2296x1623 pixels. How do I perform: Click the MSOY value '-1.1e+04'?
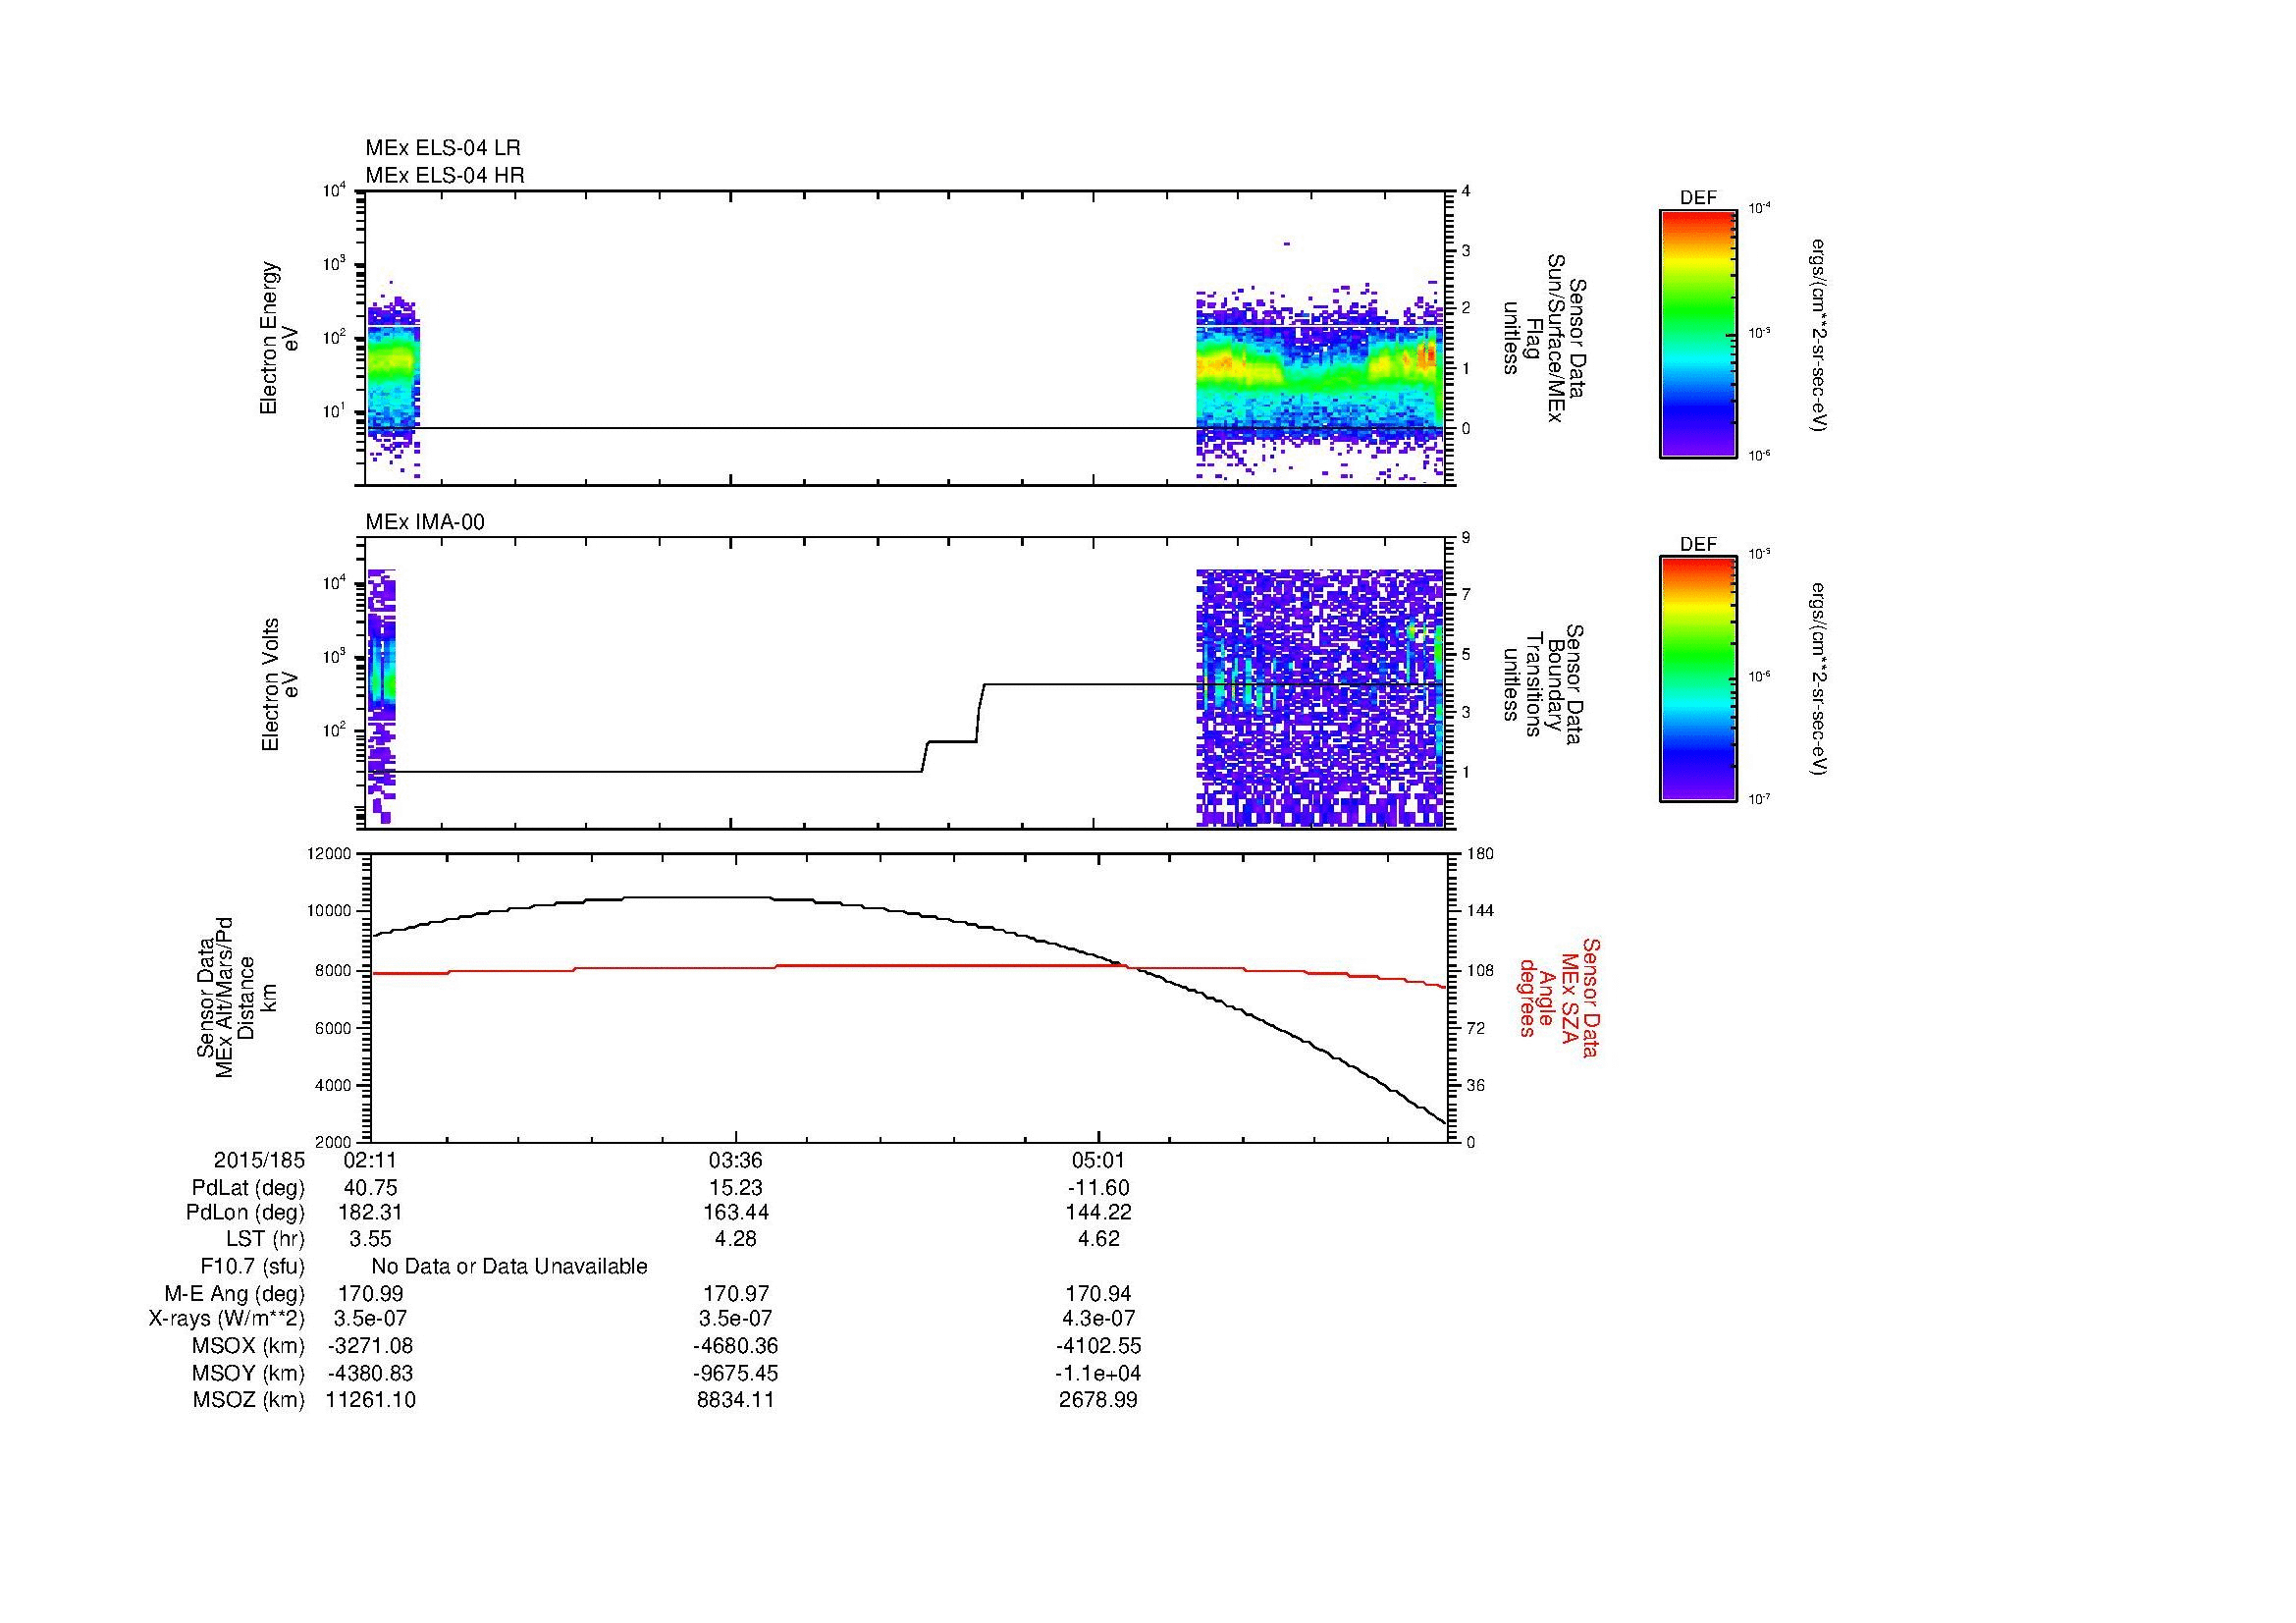(x=1099, y=1374)
